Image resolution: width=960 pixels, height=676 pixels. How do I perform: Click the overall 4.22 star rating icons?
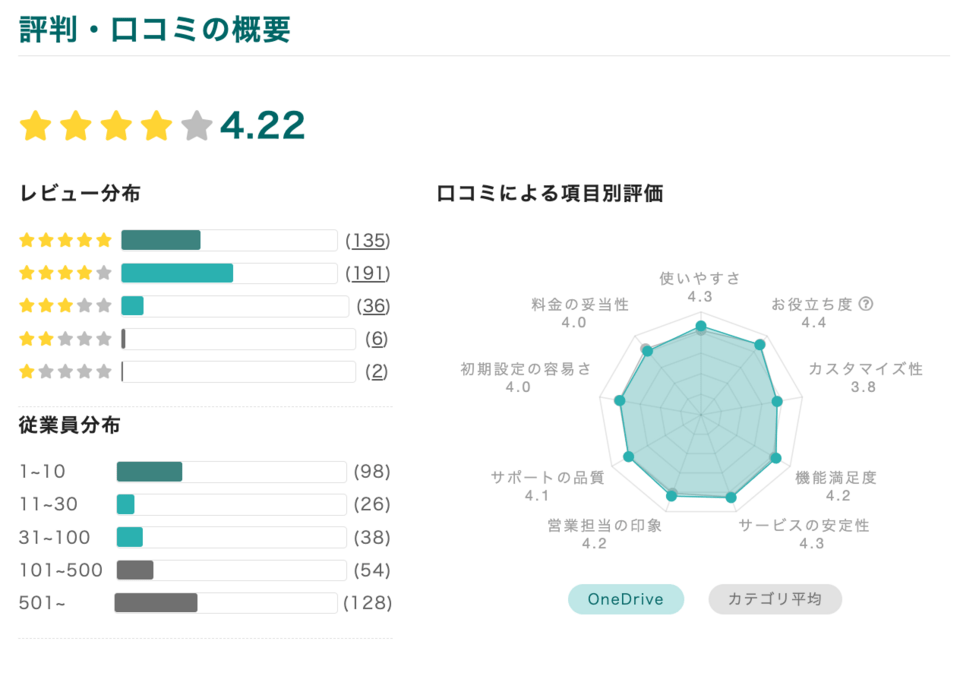116,126
